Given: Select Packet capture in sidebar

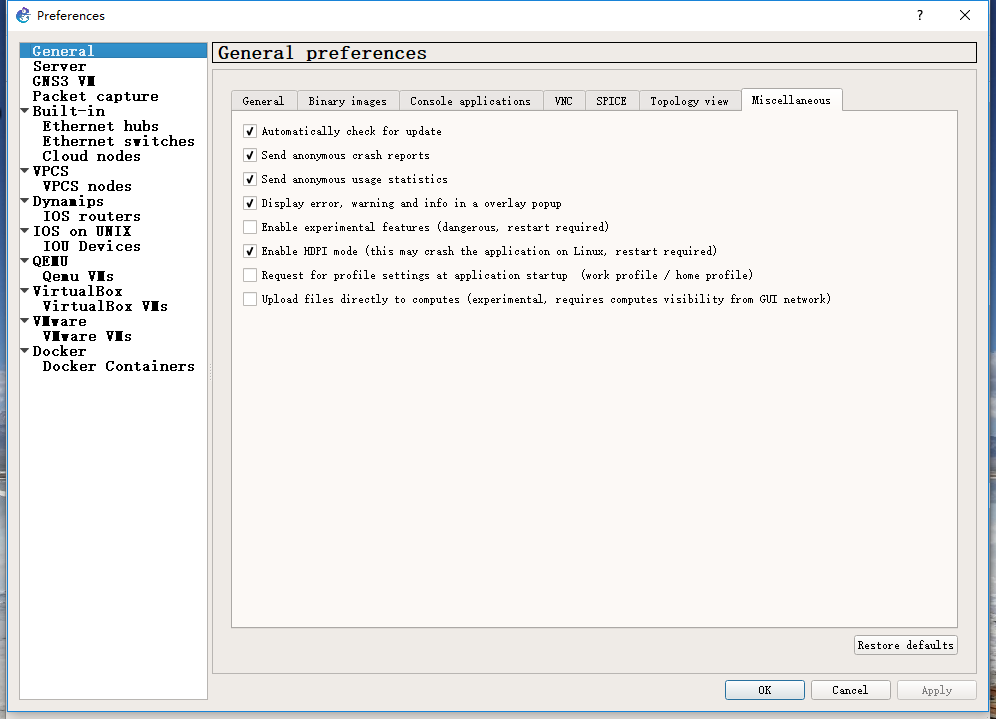Looking at the screenshot, I should pyautogui.click(x=95, y=96).
